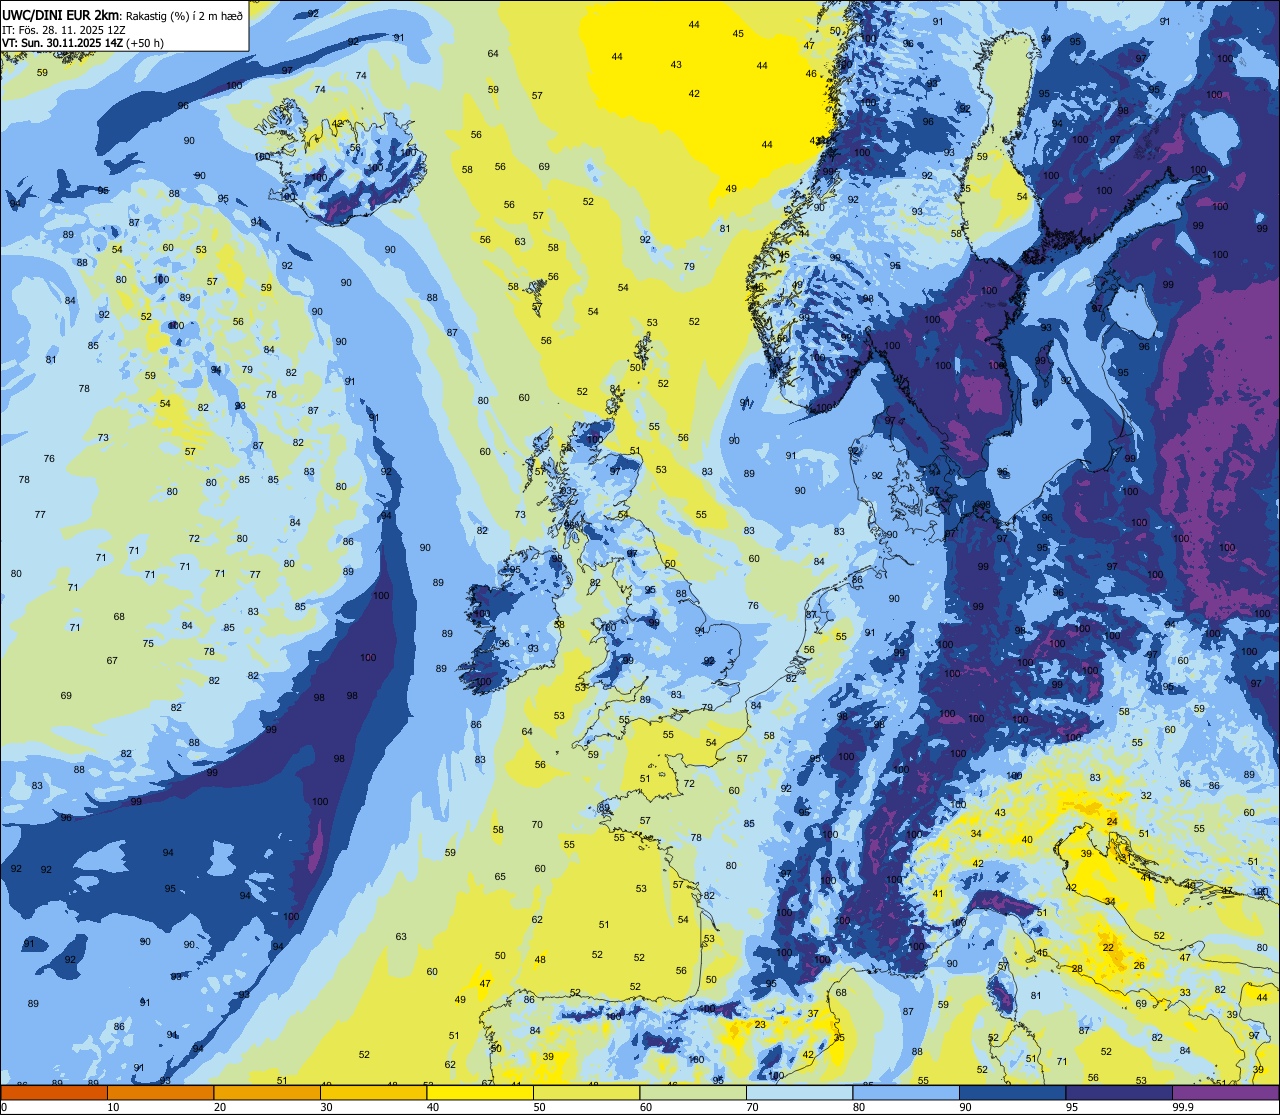
Task: Click the 'Rakastig (%) í 2 m hæð' label
Action: pos(183,15)
